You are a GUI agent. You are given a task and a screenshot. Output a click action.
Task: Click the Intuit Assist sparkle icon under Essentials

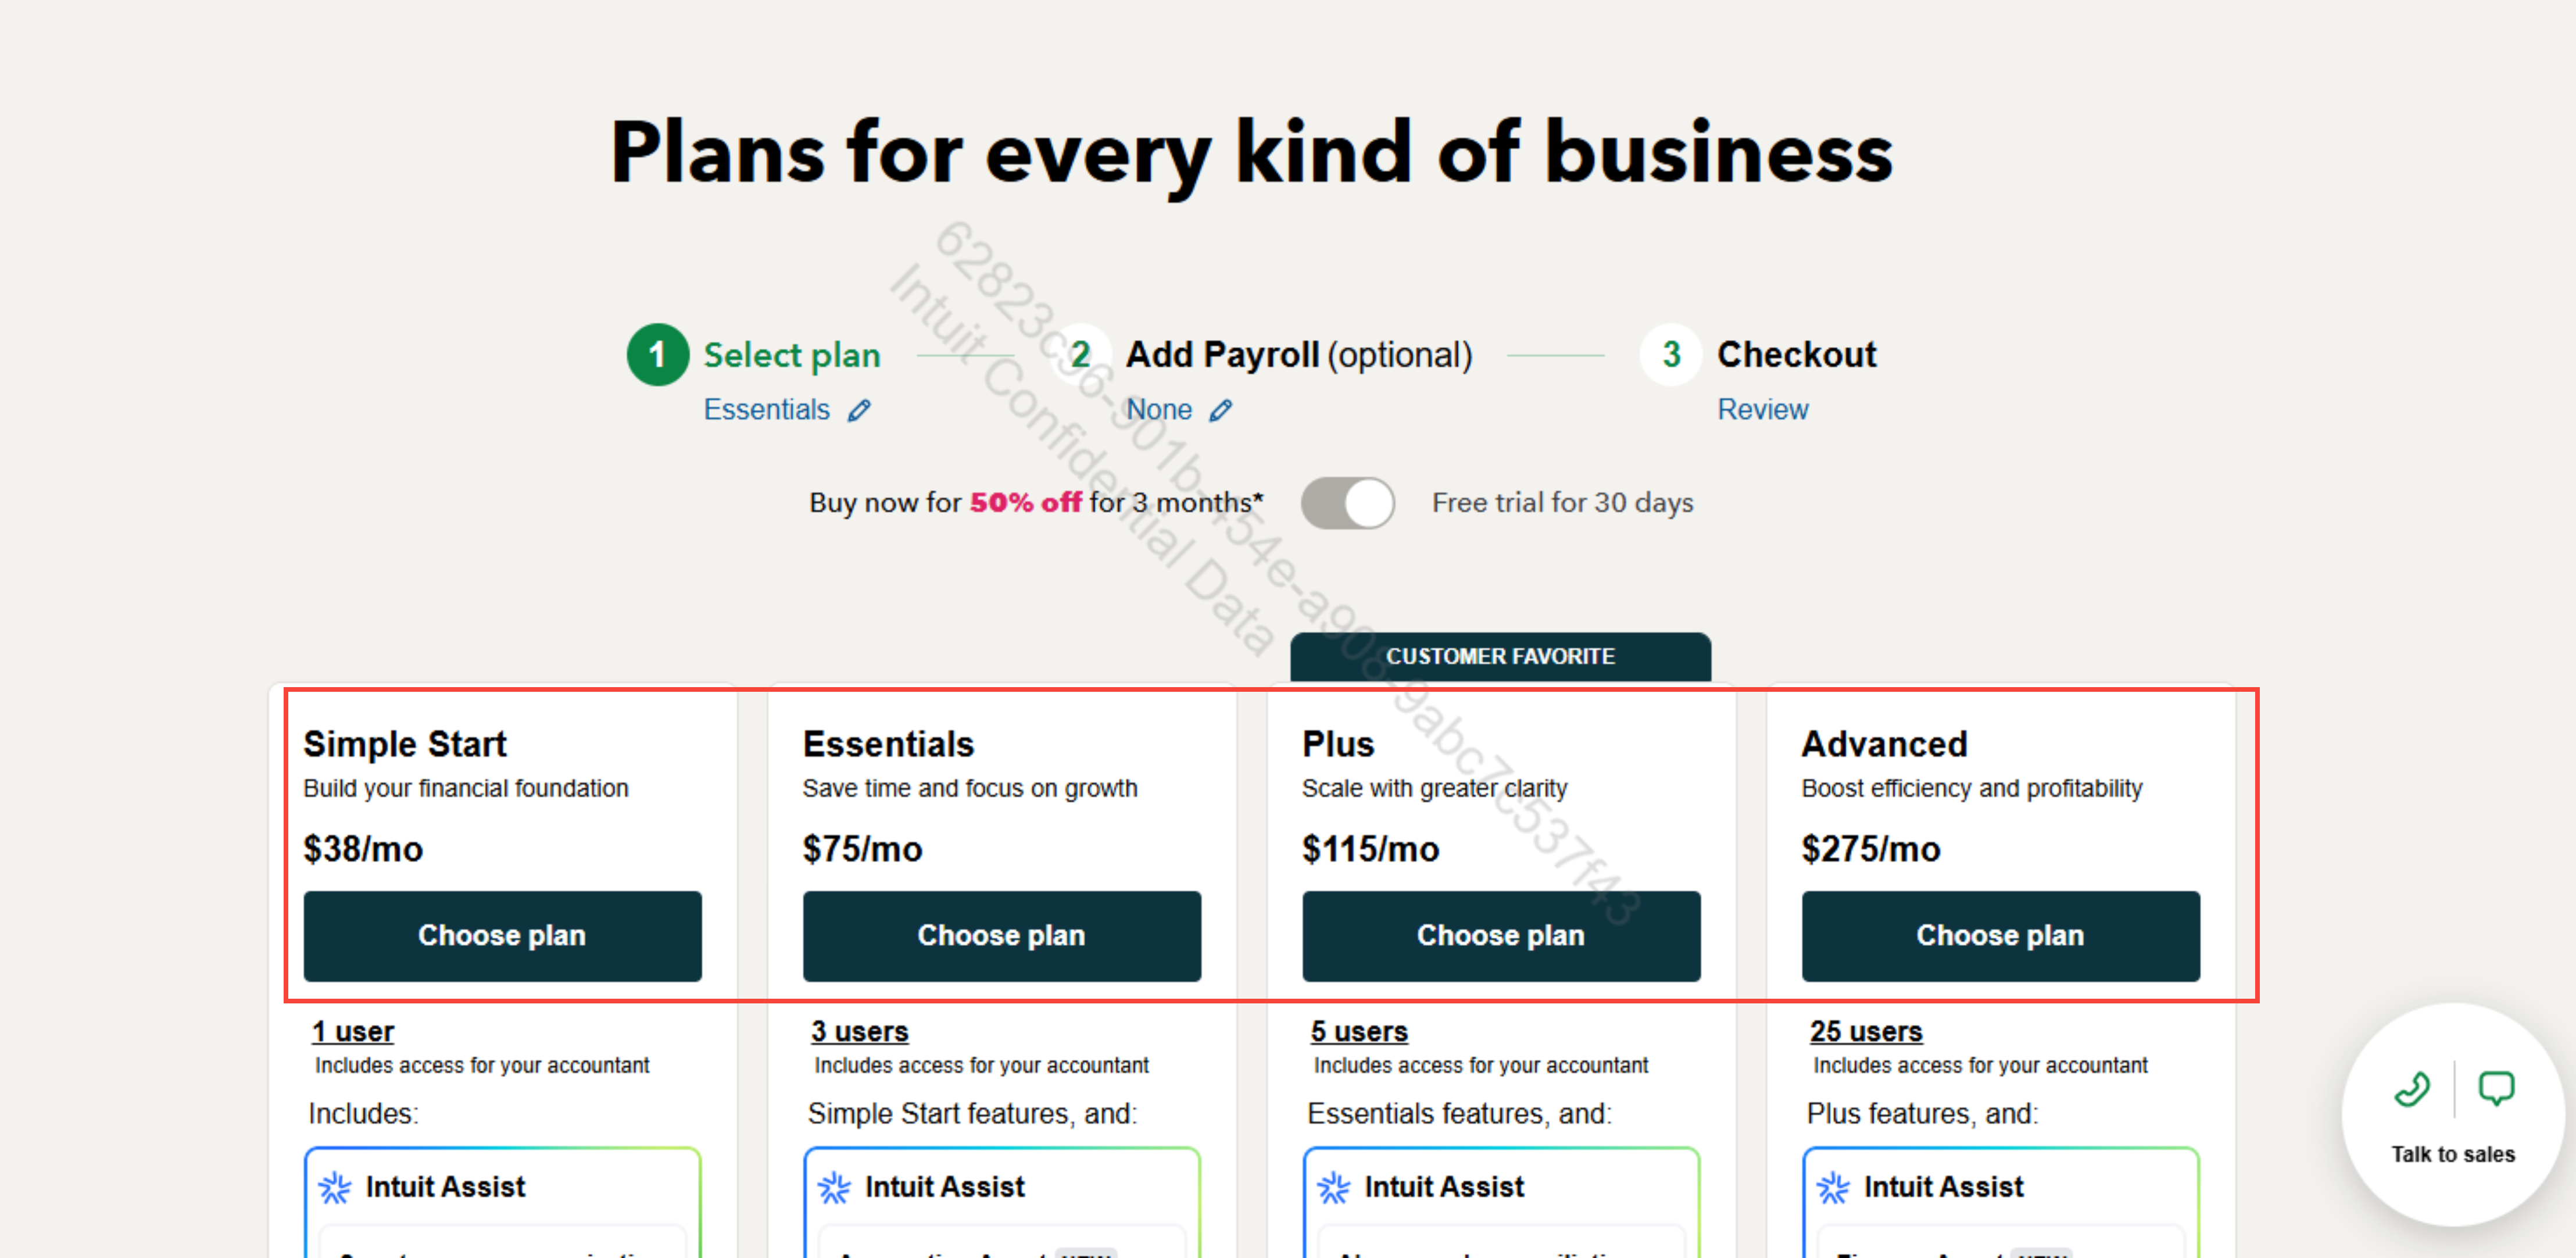(834, 1187)
